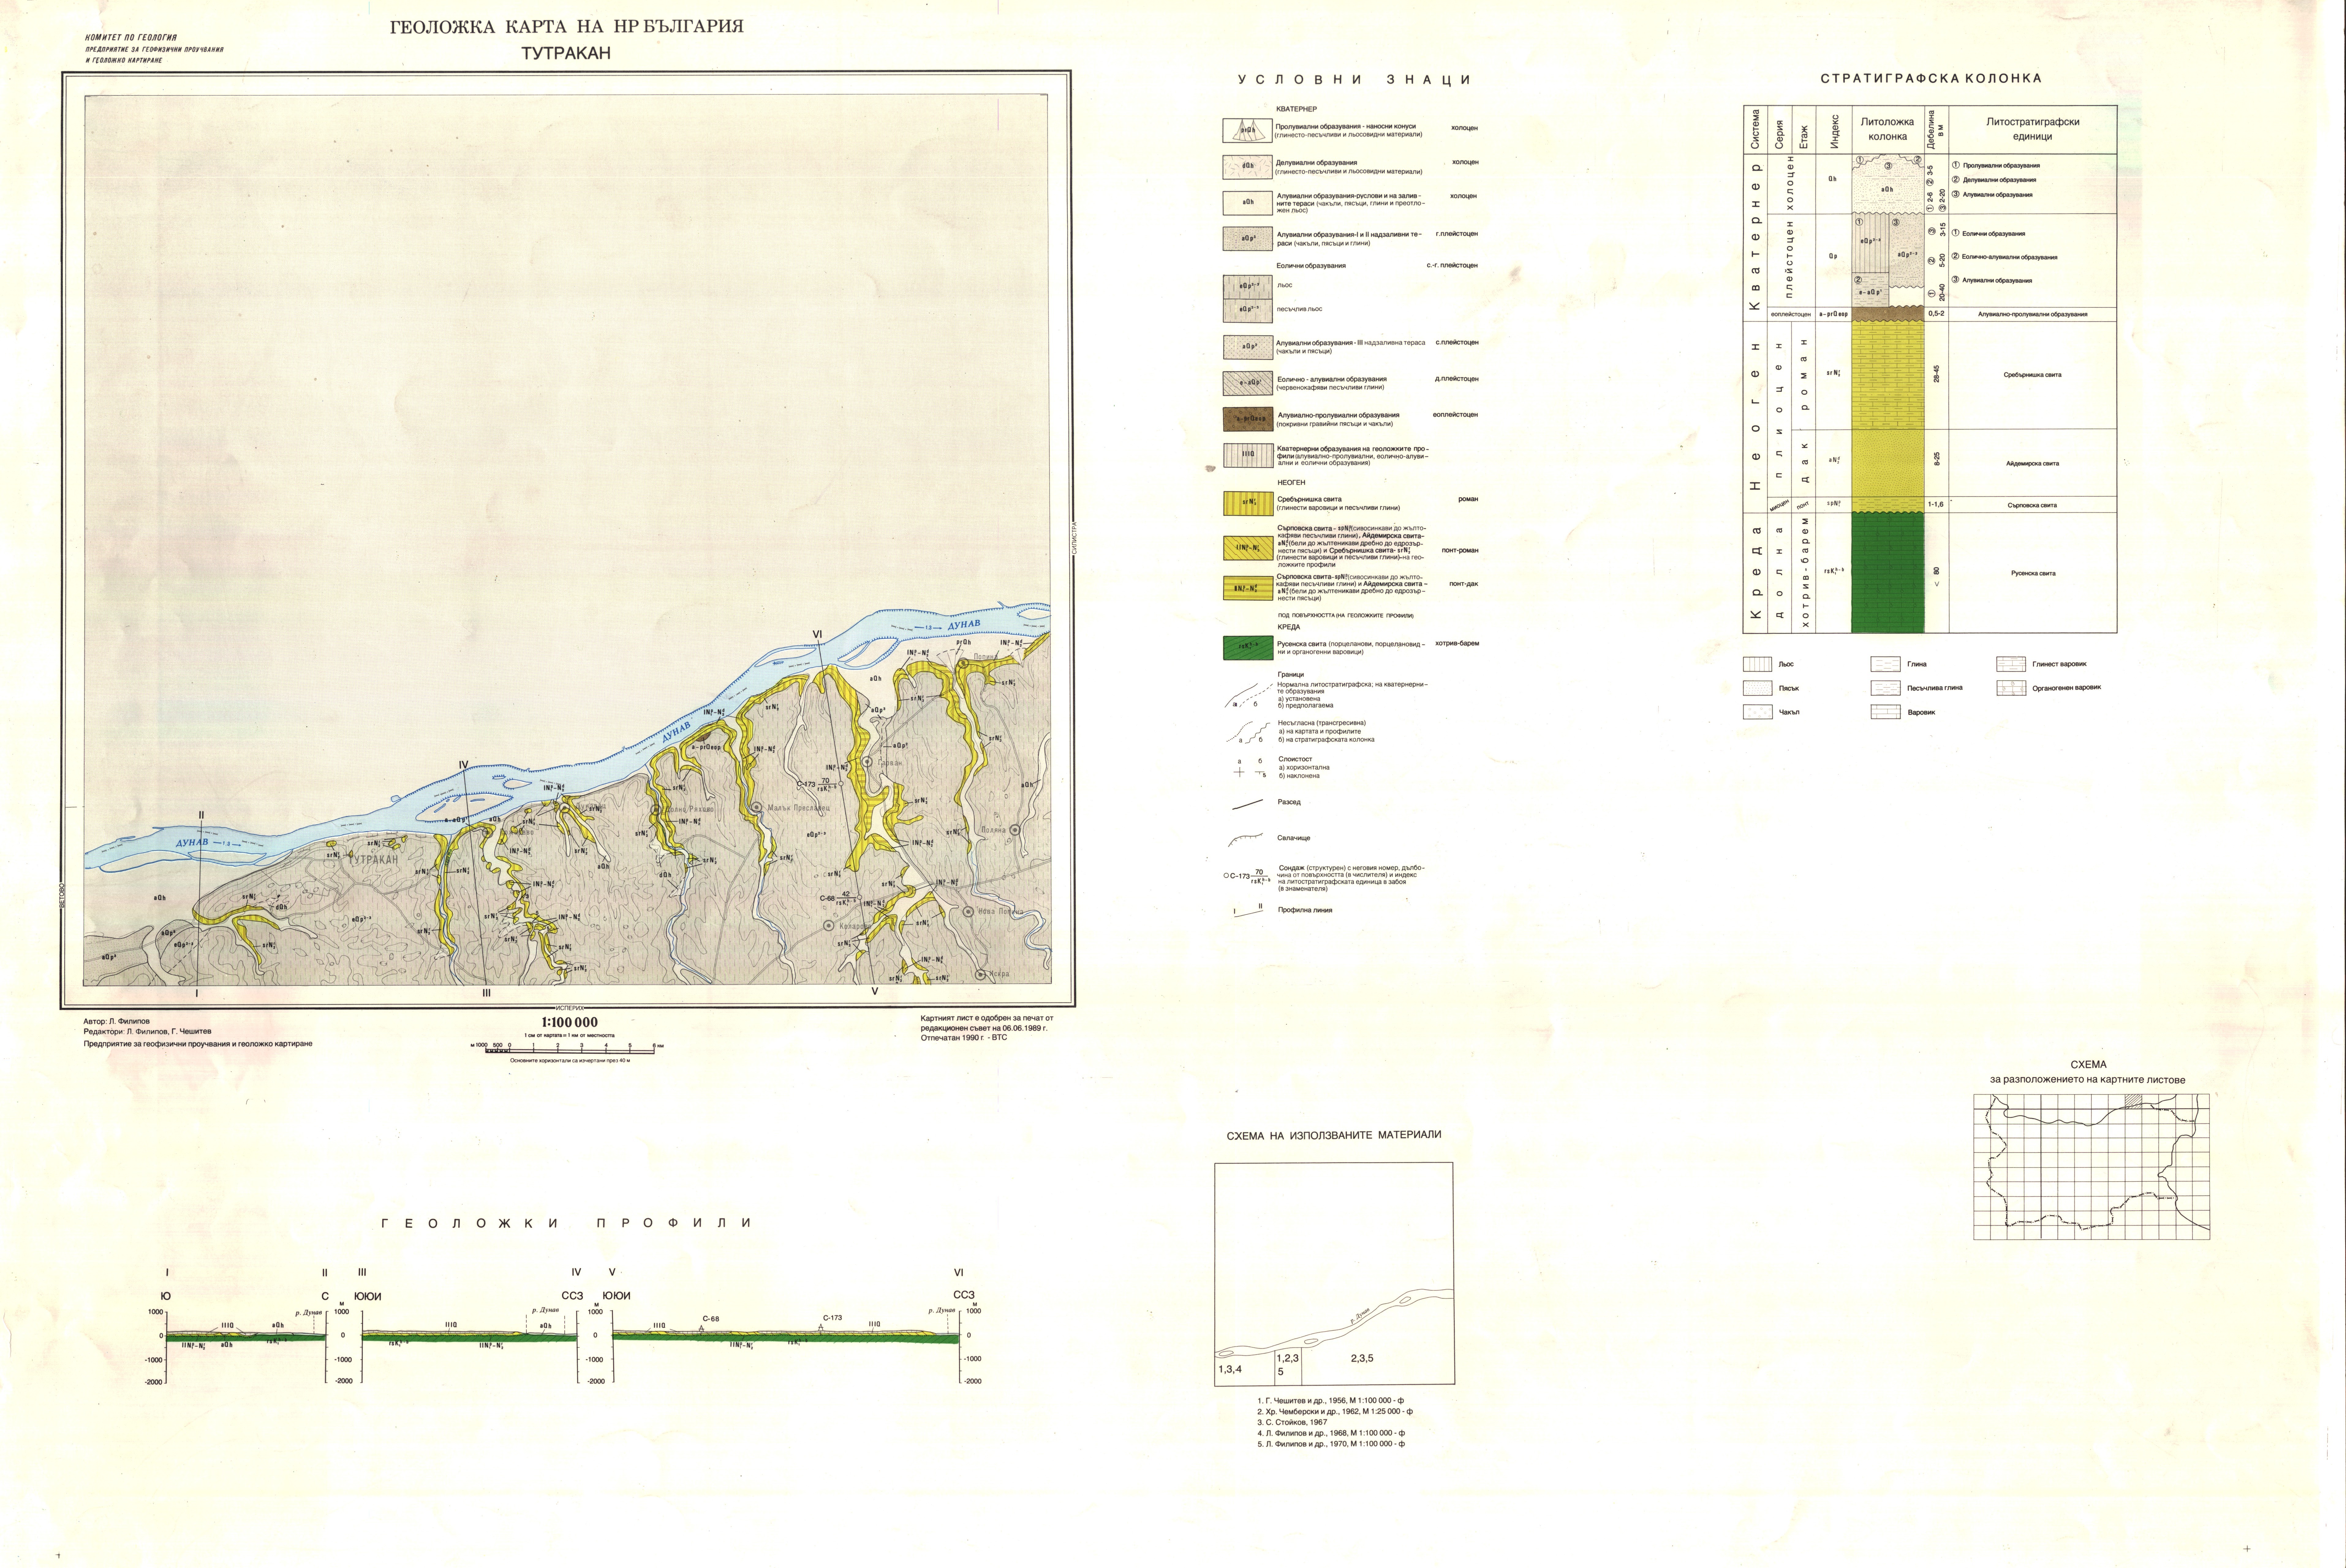The height and width of the screenshot is (1568, 2346).
Task: Click 'СХЕМА НА ИЗПОЛЗВАНИТЕ МАТЕРИАЛИ' heading
Action: tap(1334, 1135)
